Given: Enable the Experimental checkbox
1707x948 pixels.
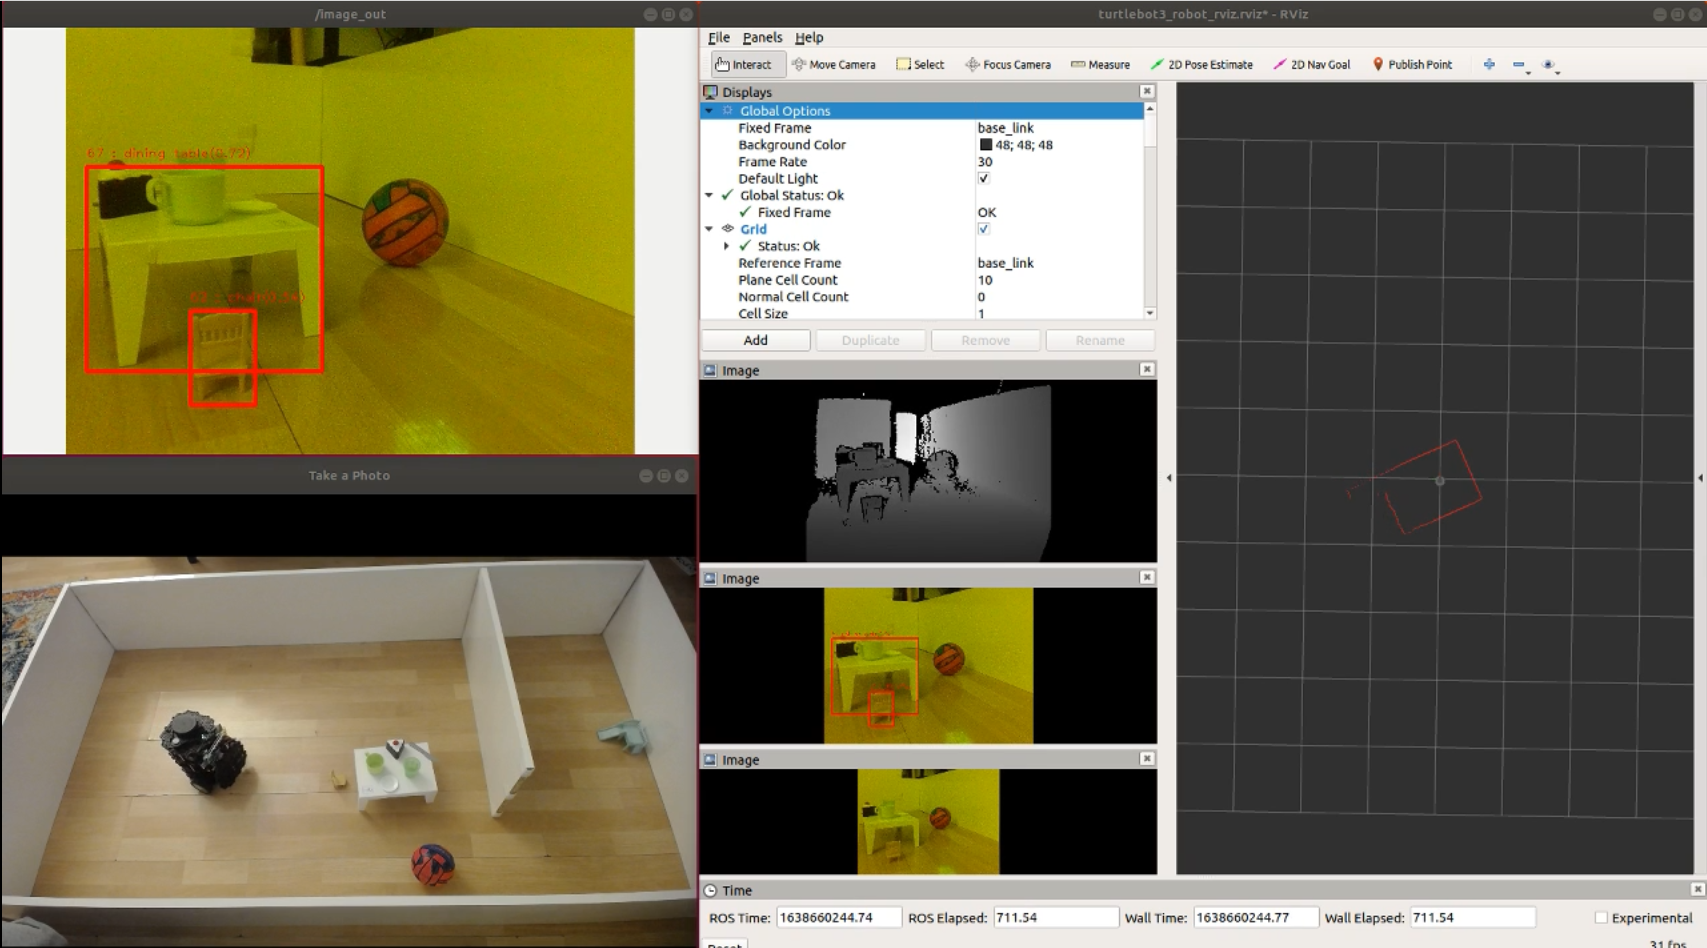Looking at the screenshot, I should [1601, 917].
